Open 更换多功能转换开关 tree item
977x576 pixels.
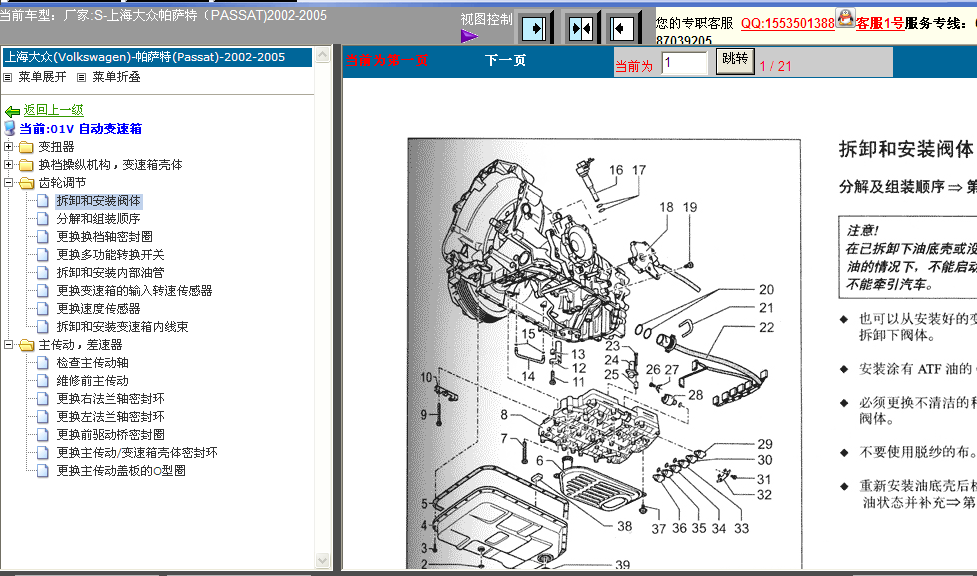point(110,255)
